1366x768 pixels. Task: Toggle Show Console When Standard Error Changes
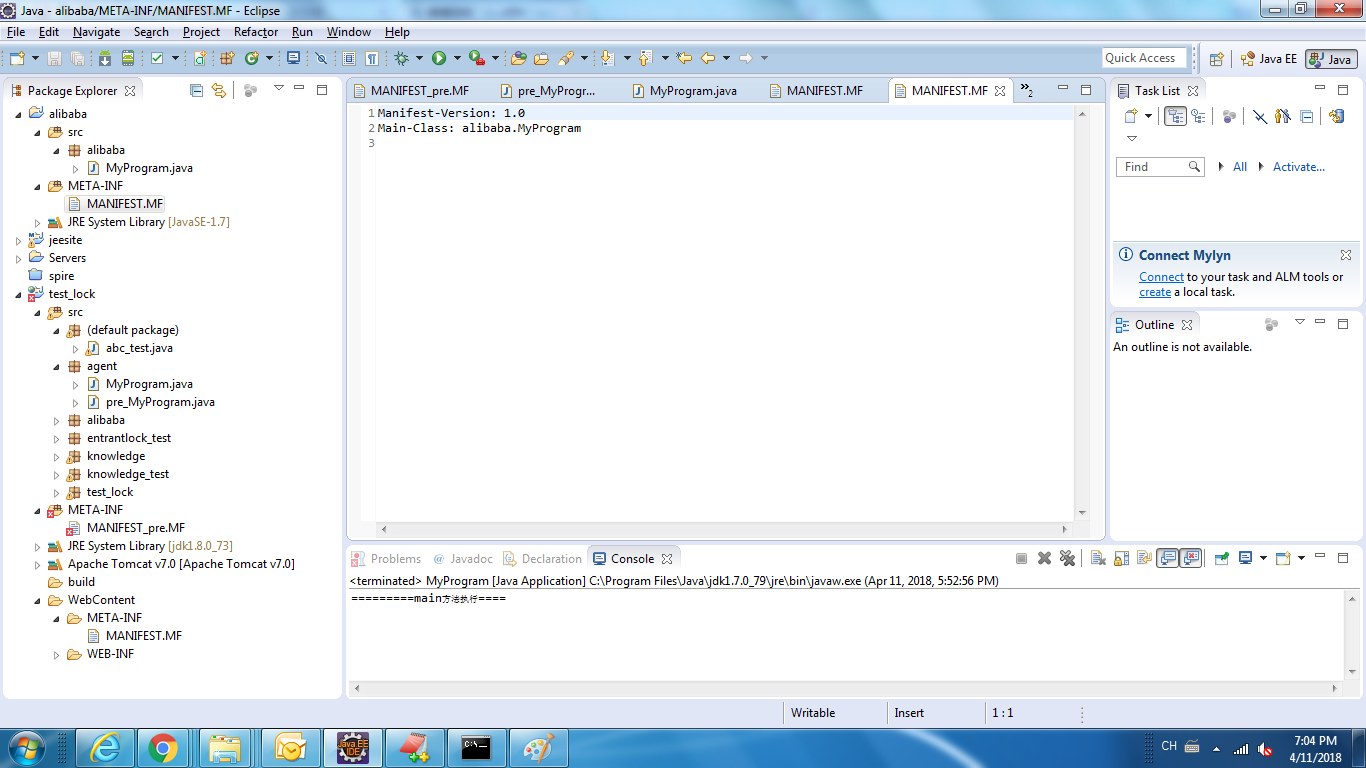1190,559
